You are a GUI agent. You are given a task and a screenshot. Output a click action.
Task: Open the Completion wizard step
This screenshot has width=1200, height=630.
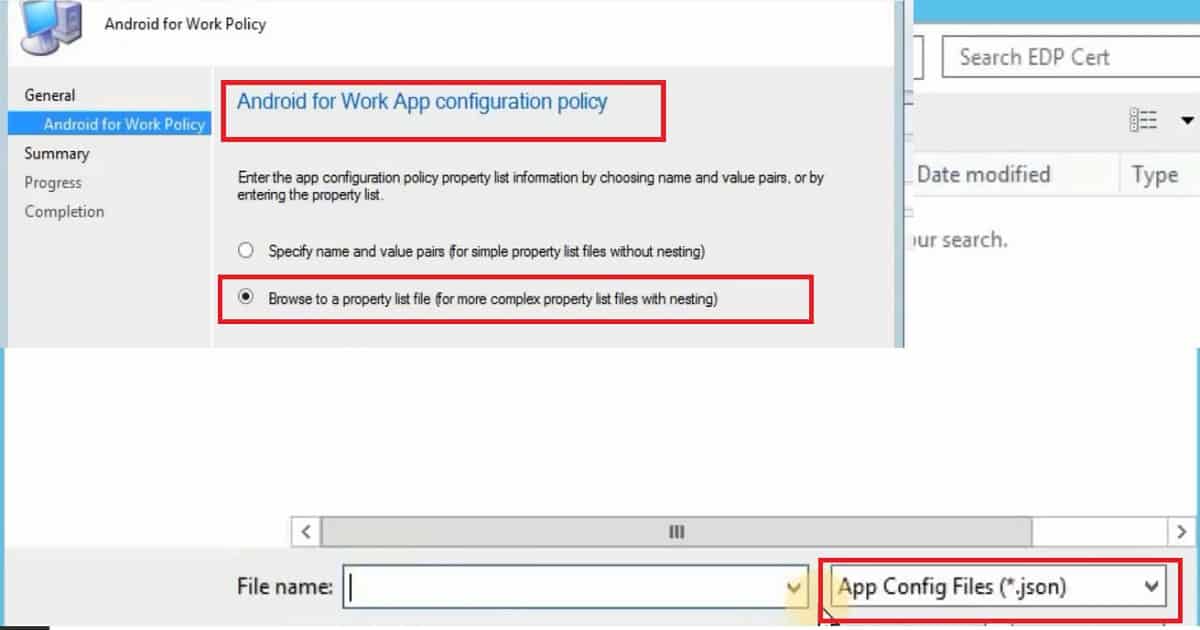point(64,211)
